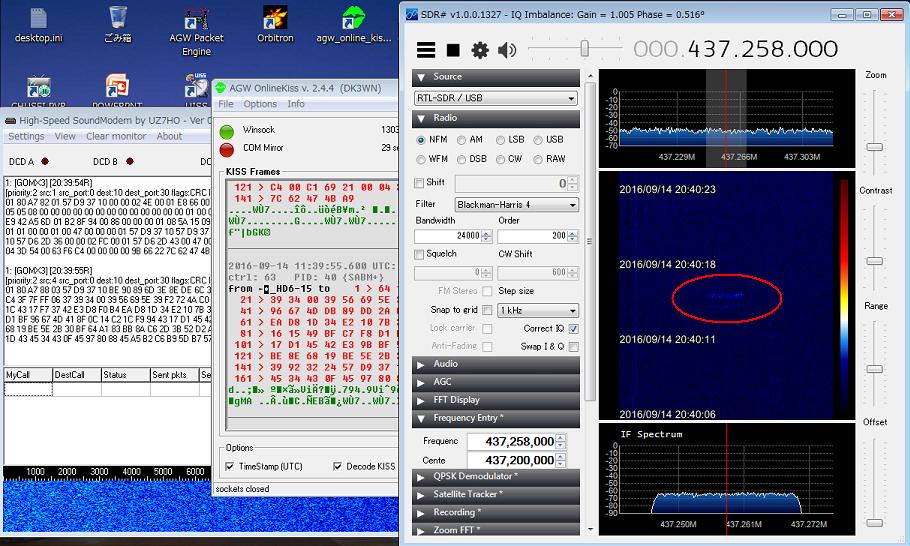The height and width of the screenshot is (546, 910).
Task: Click the Frequency 437,258,000 entry field
Action: coord(511,442)
